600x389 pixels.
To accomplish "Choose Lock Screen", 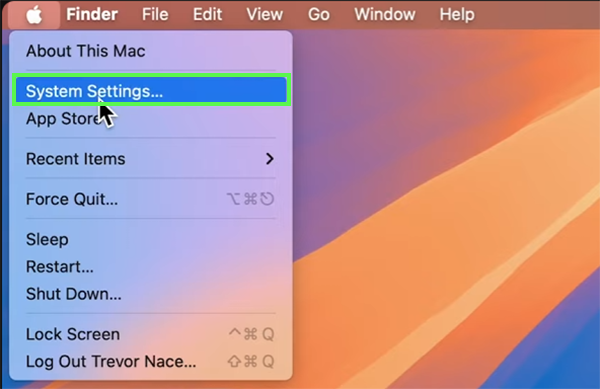I will [151, 334].
